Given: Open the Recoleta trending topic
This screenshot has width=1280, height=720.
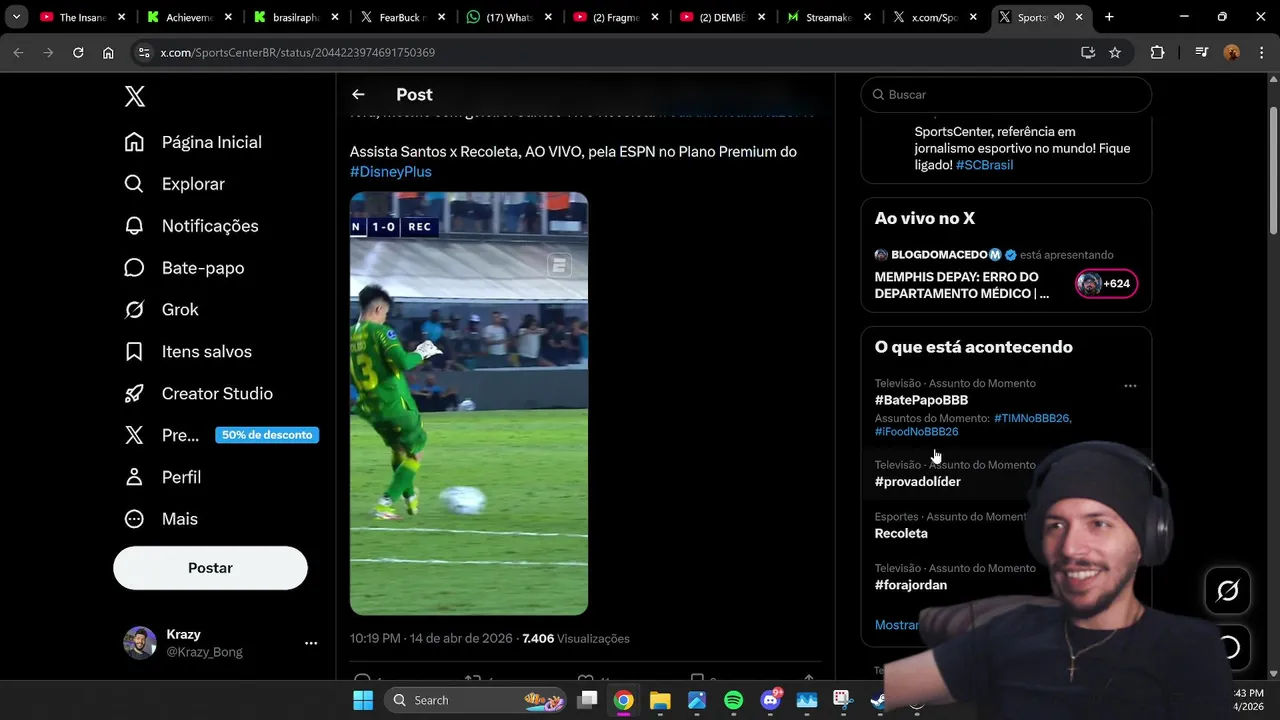Looking at the screenshot, I should [x=901, y=534].
